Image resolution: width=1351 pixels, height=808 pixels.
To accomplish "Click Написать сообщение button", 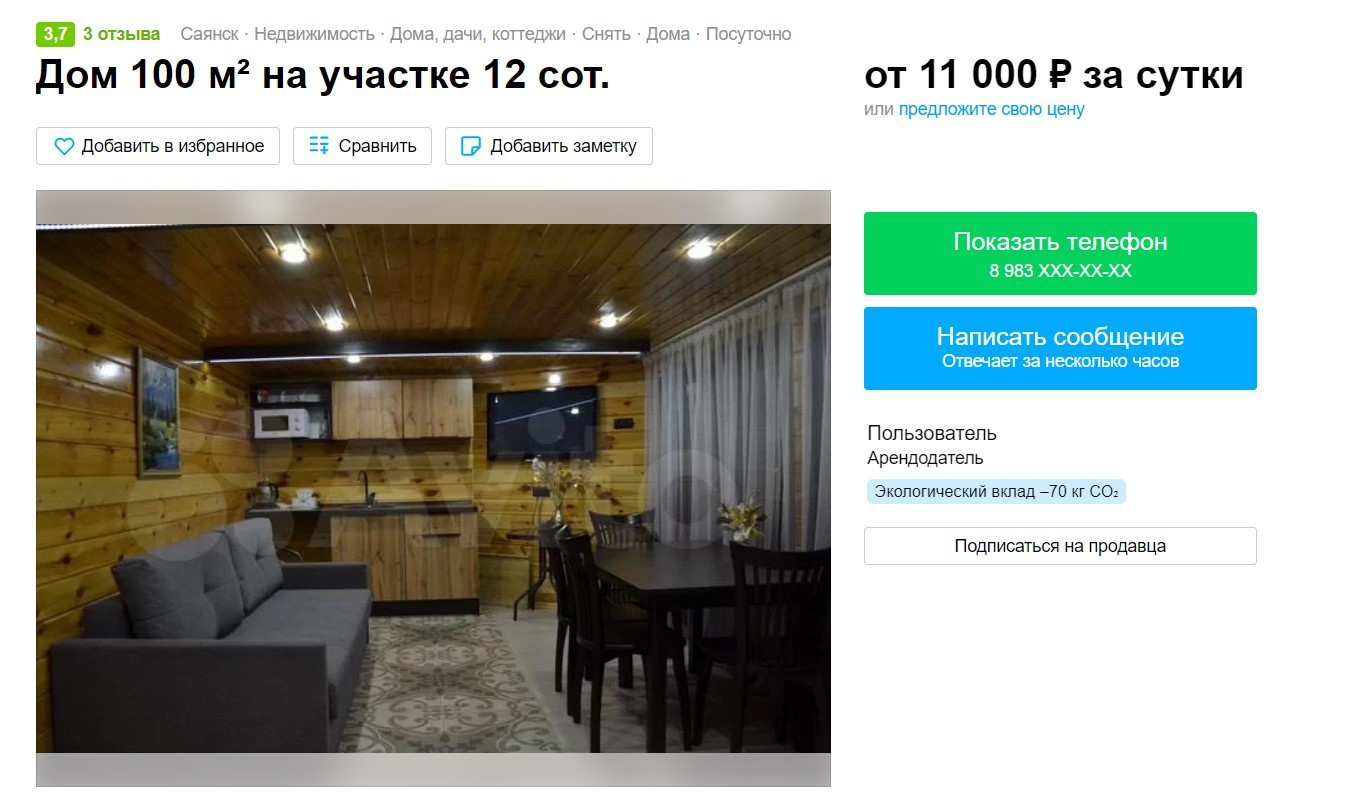I will pos(1060,348).
